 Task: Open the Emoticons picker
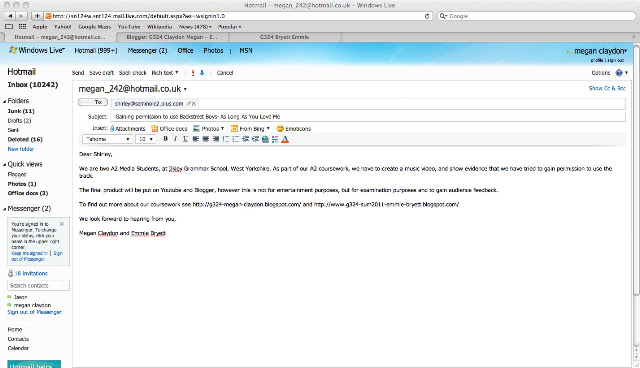coord(294,129)
